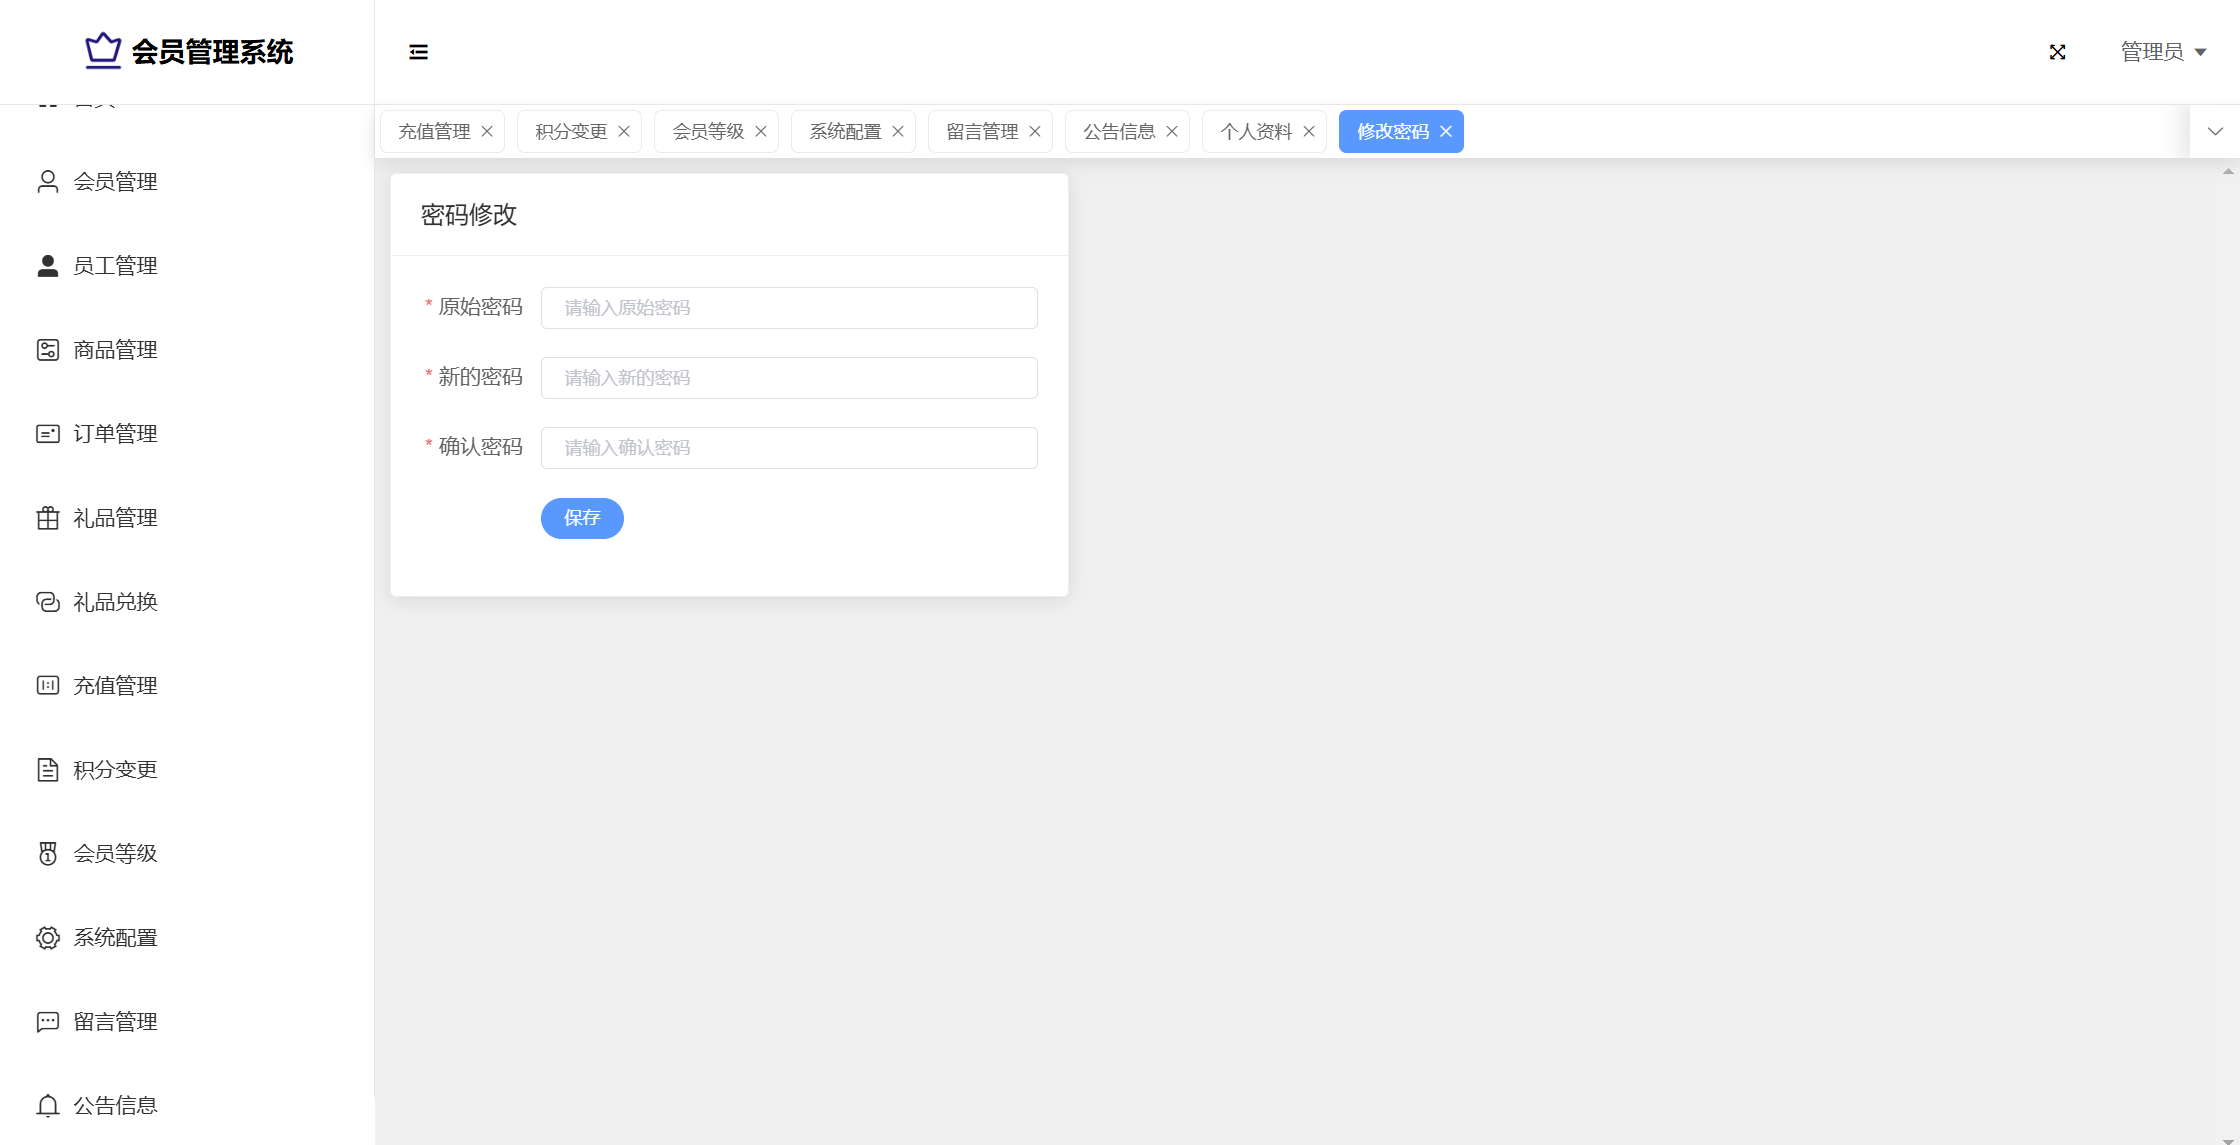Click the 会员管理 person icon
The height and width of the screenshot is (1145, 2240).
click(47, 182)
